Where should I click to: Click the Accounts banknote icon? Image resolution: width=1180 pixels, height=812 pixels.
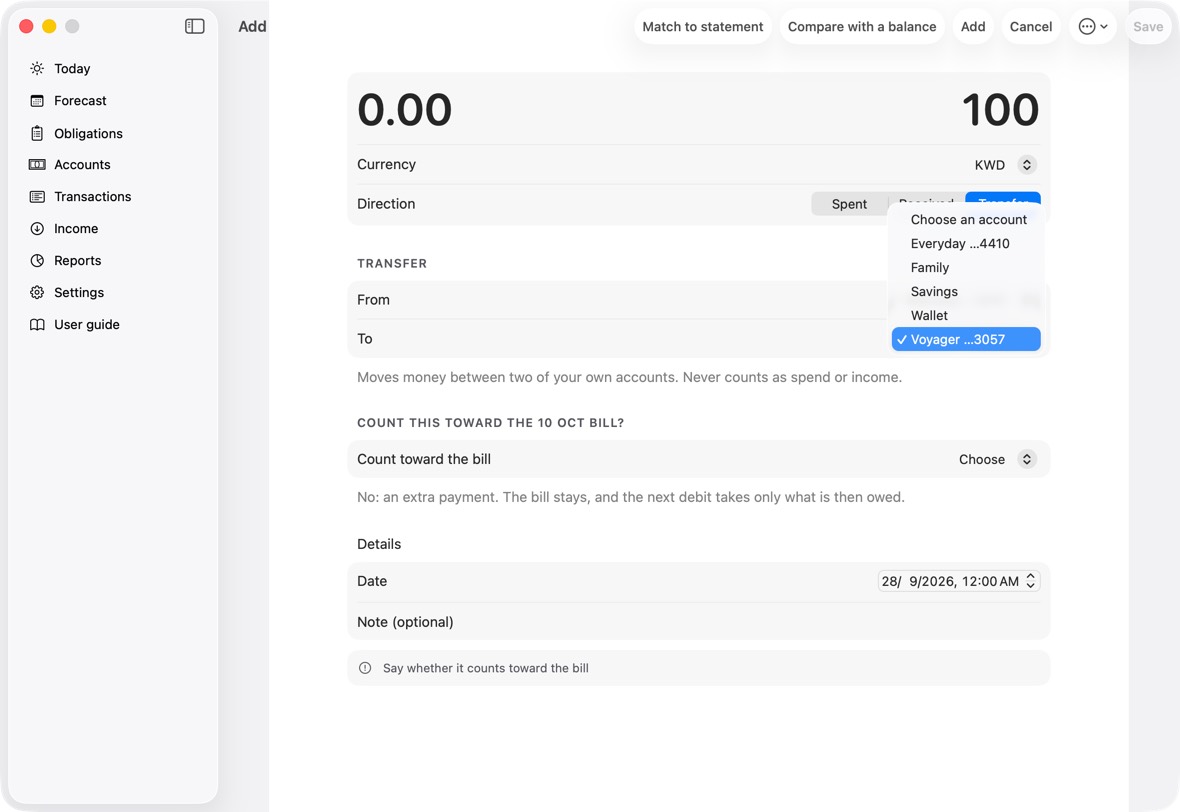click(x=37, y=165)
